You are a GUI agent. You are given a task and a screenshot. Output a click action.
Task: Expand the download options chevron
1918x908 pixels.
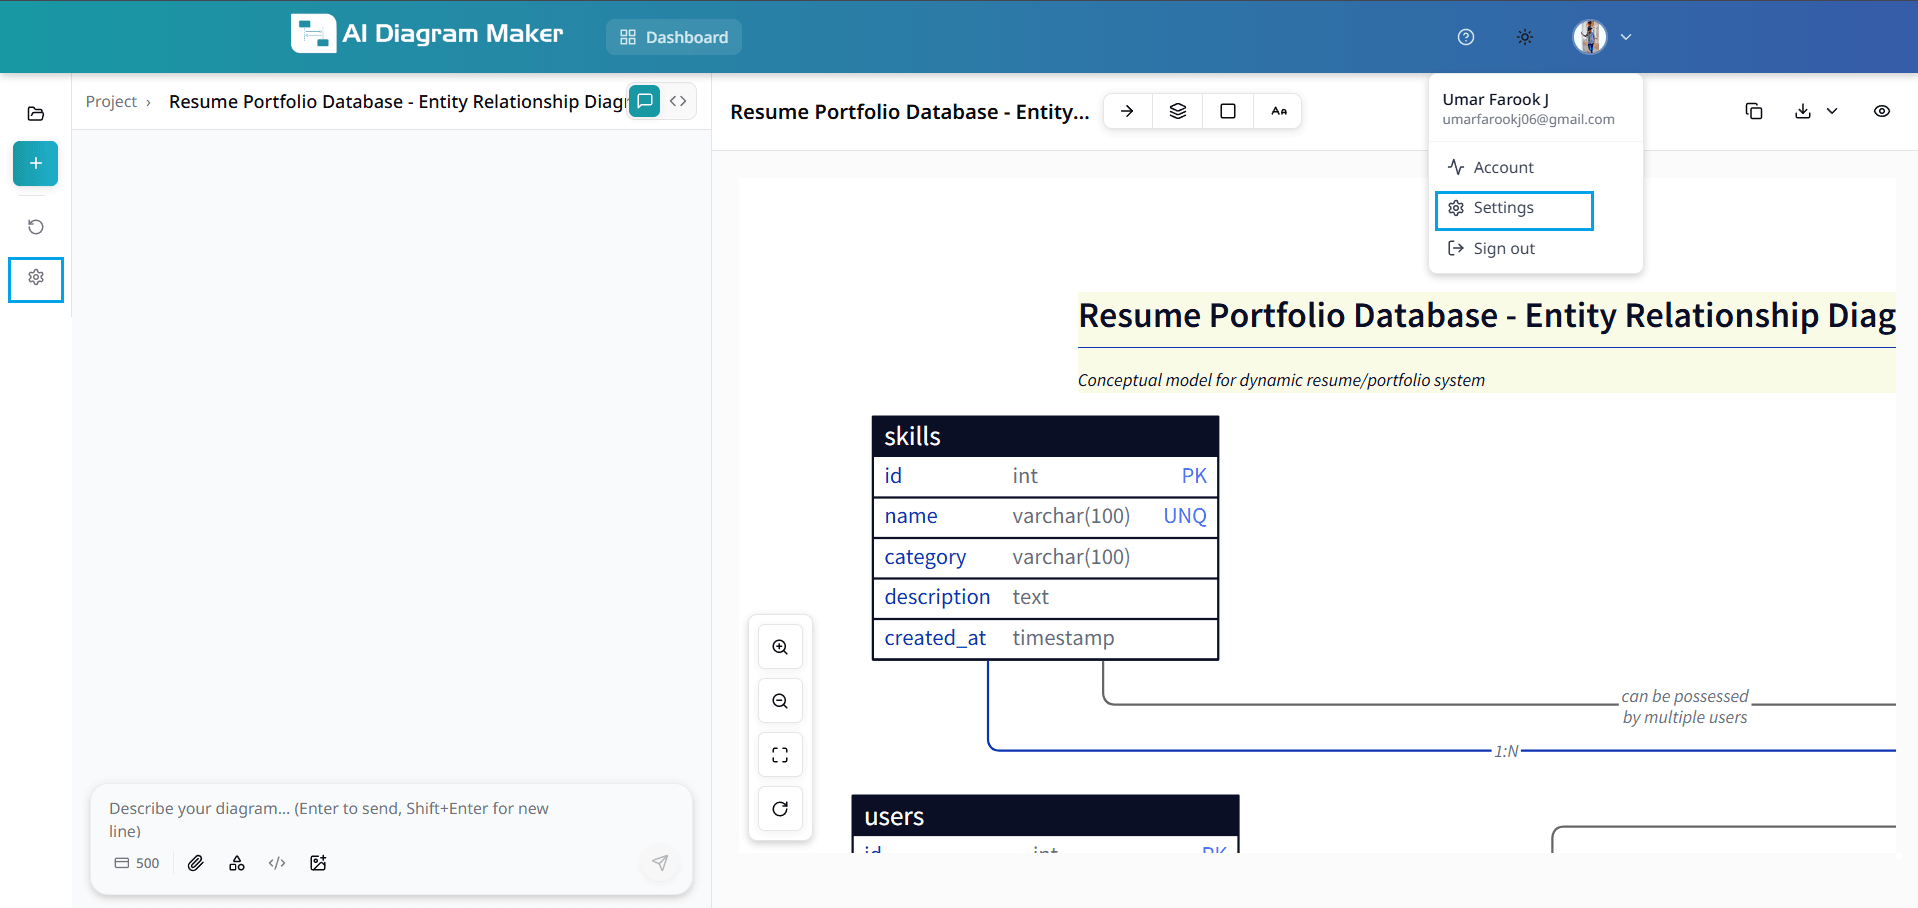click(x=1832, y=111)
